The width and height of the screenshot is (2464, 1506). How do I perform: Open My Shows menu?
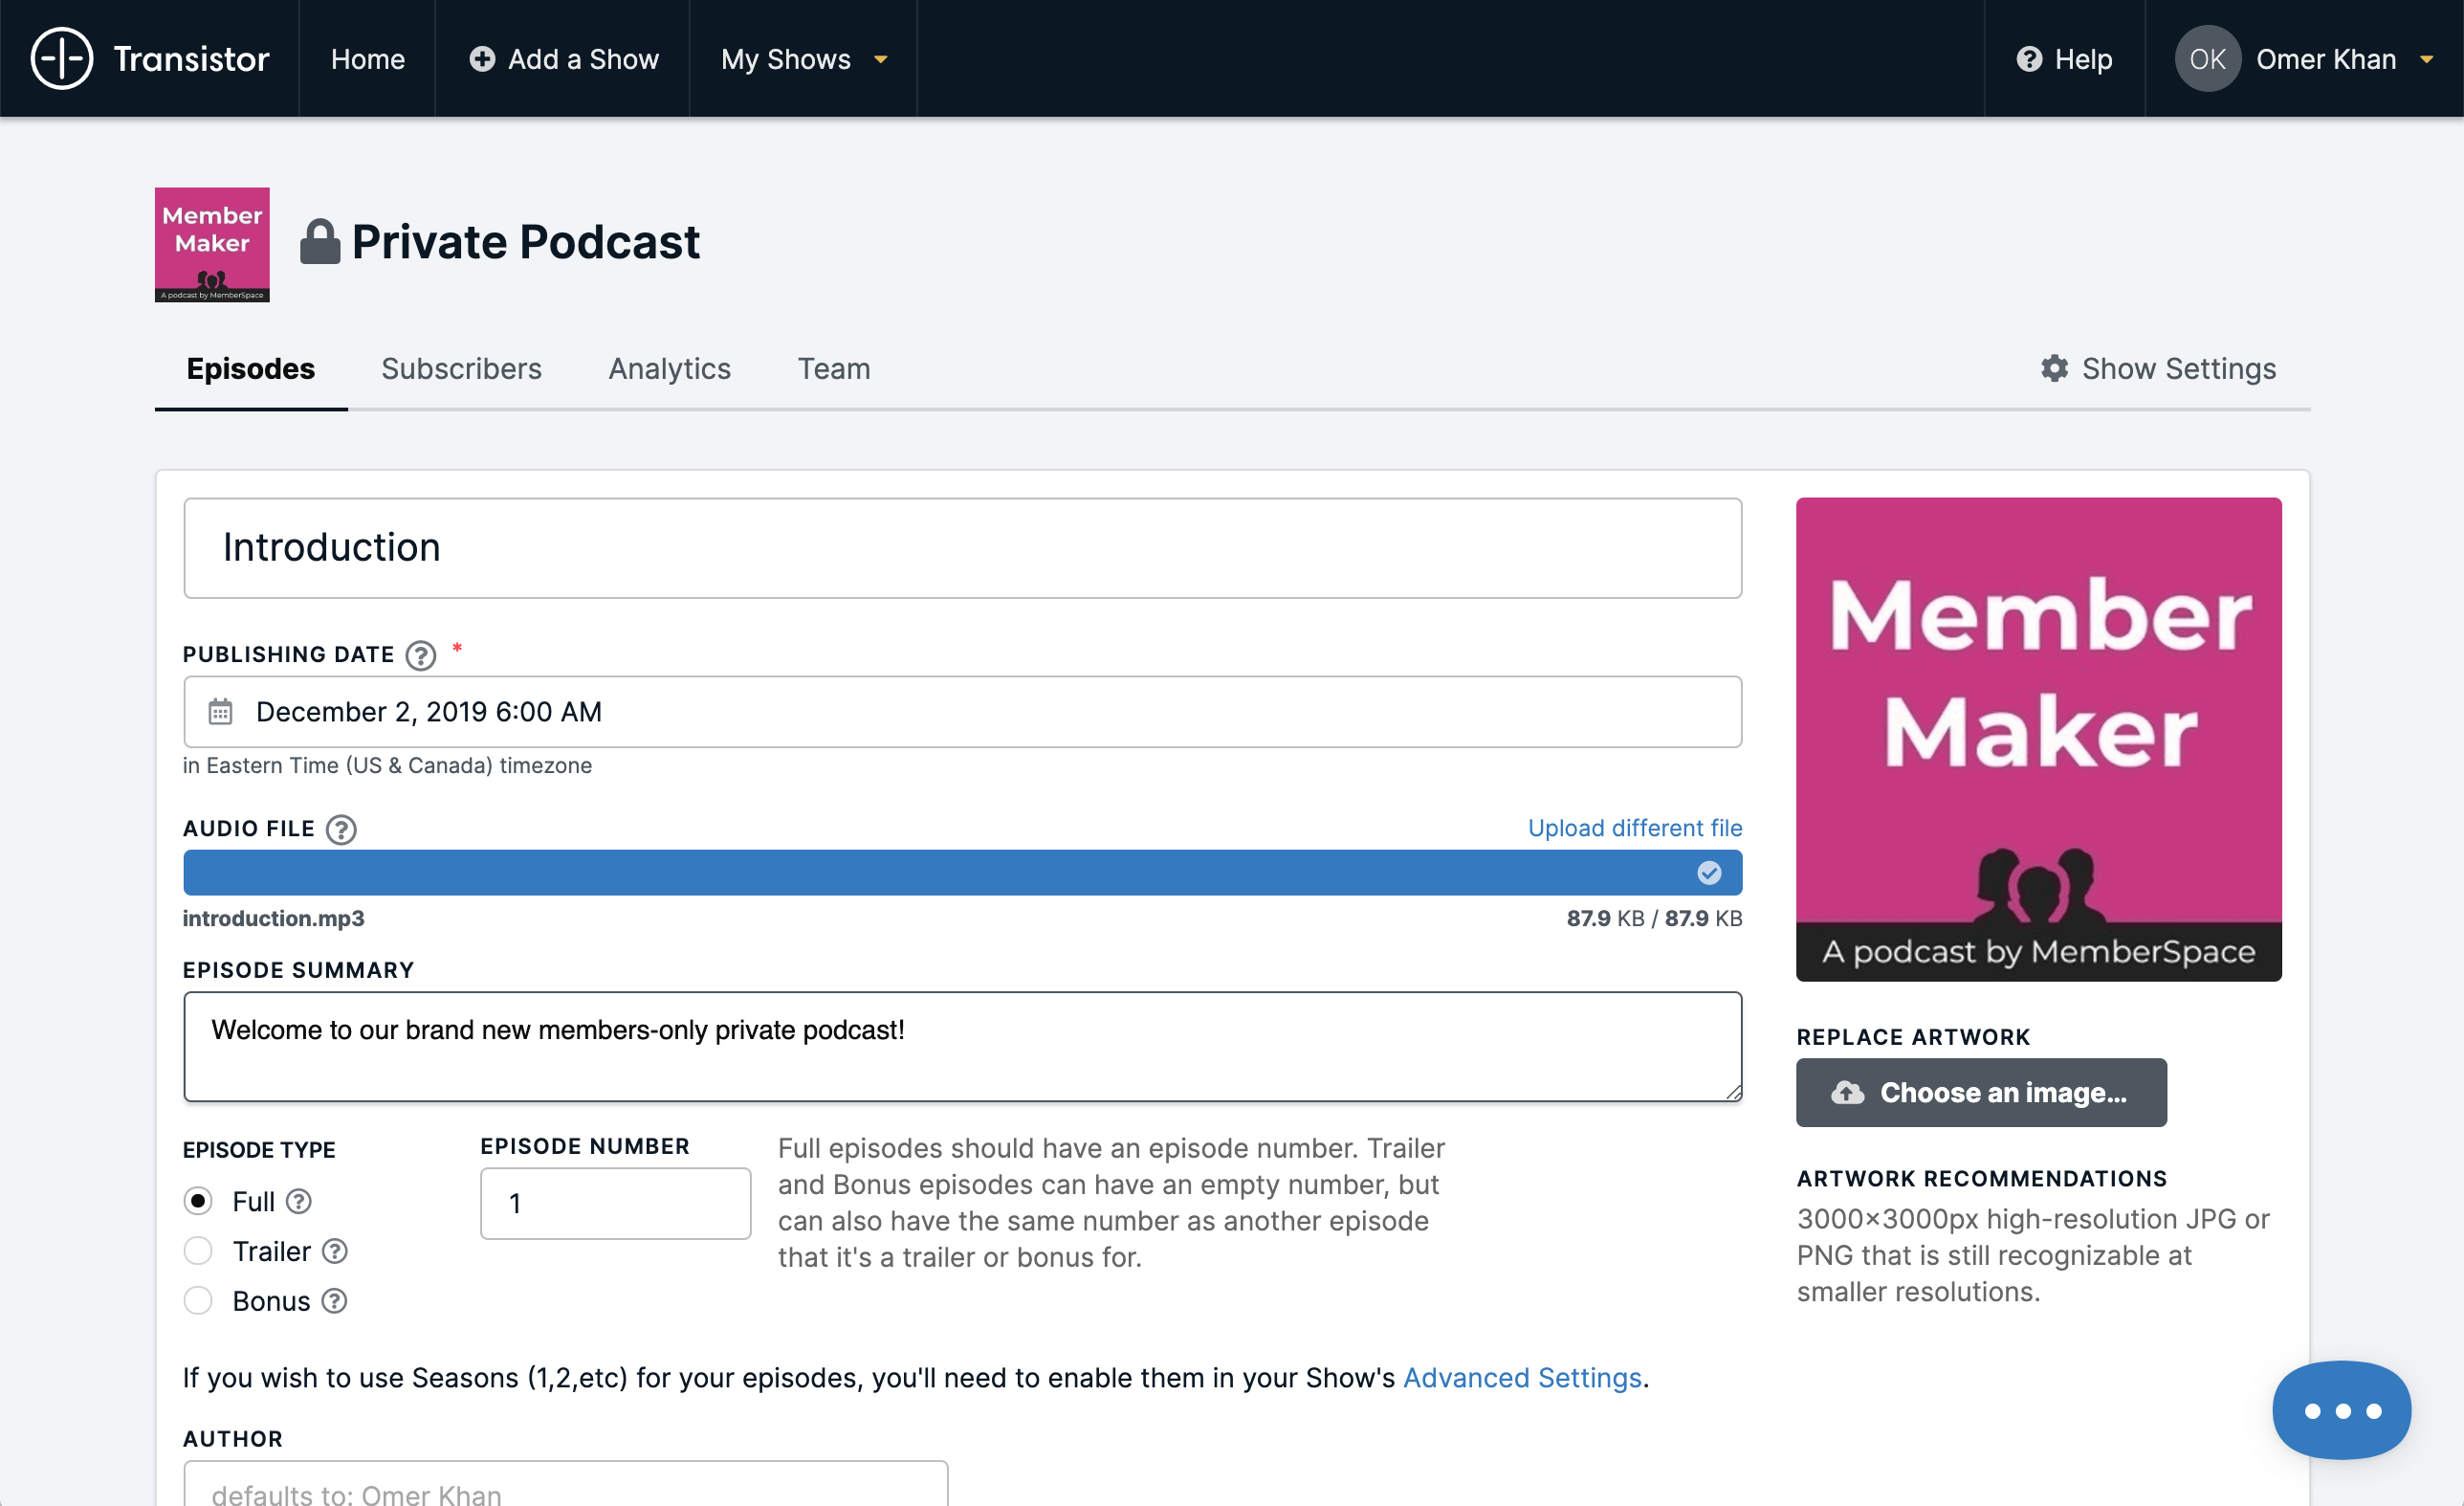[804, 59]
